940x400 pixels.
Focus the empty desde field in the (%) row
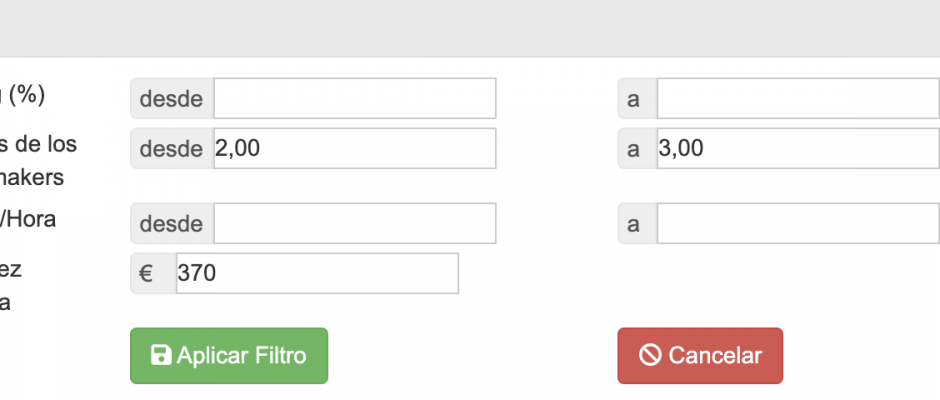(x=355, y=98)
